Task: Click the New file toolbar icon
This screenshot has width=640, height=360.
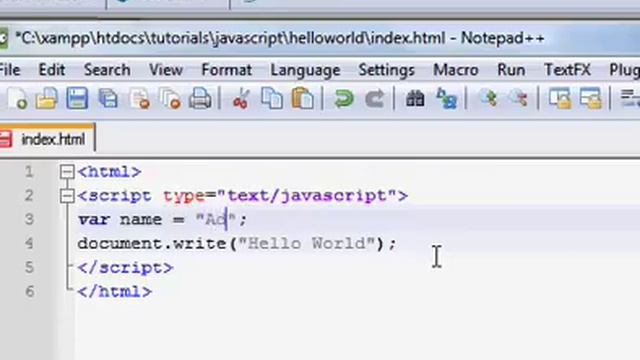Action: point(17,98)
